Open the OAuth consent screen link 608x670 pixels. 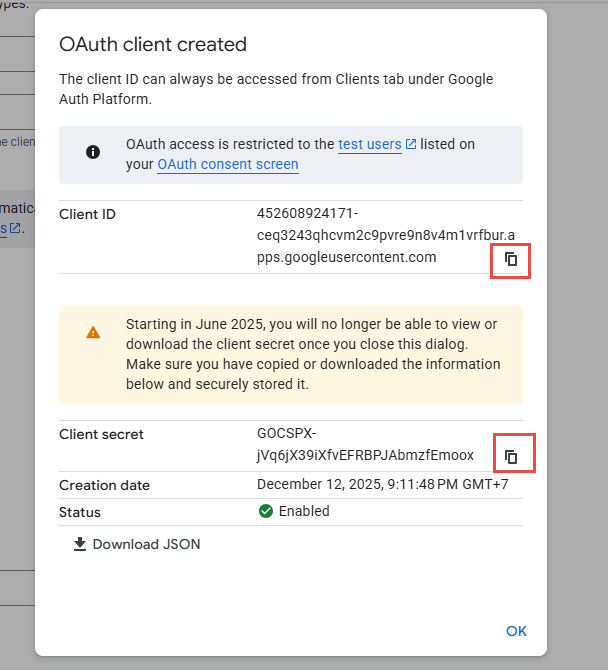[x=227, y=164]
